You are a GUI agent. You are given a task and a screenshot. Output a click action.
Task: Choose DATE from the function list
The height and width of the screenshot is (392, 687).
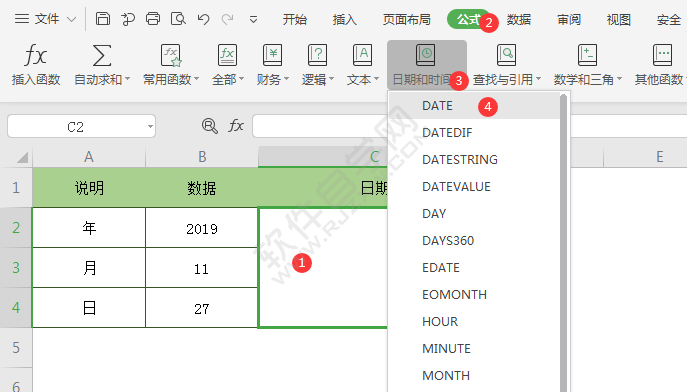coord(474,106)
